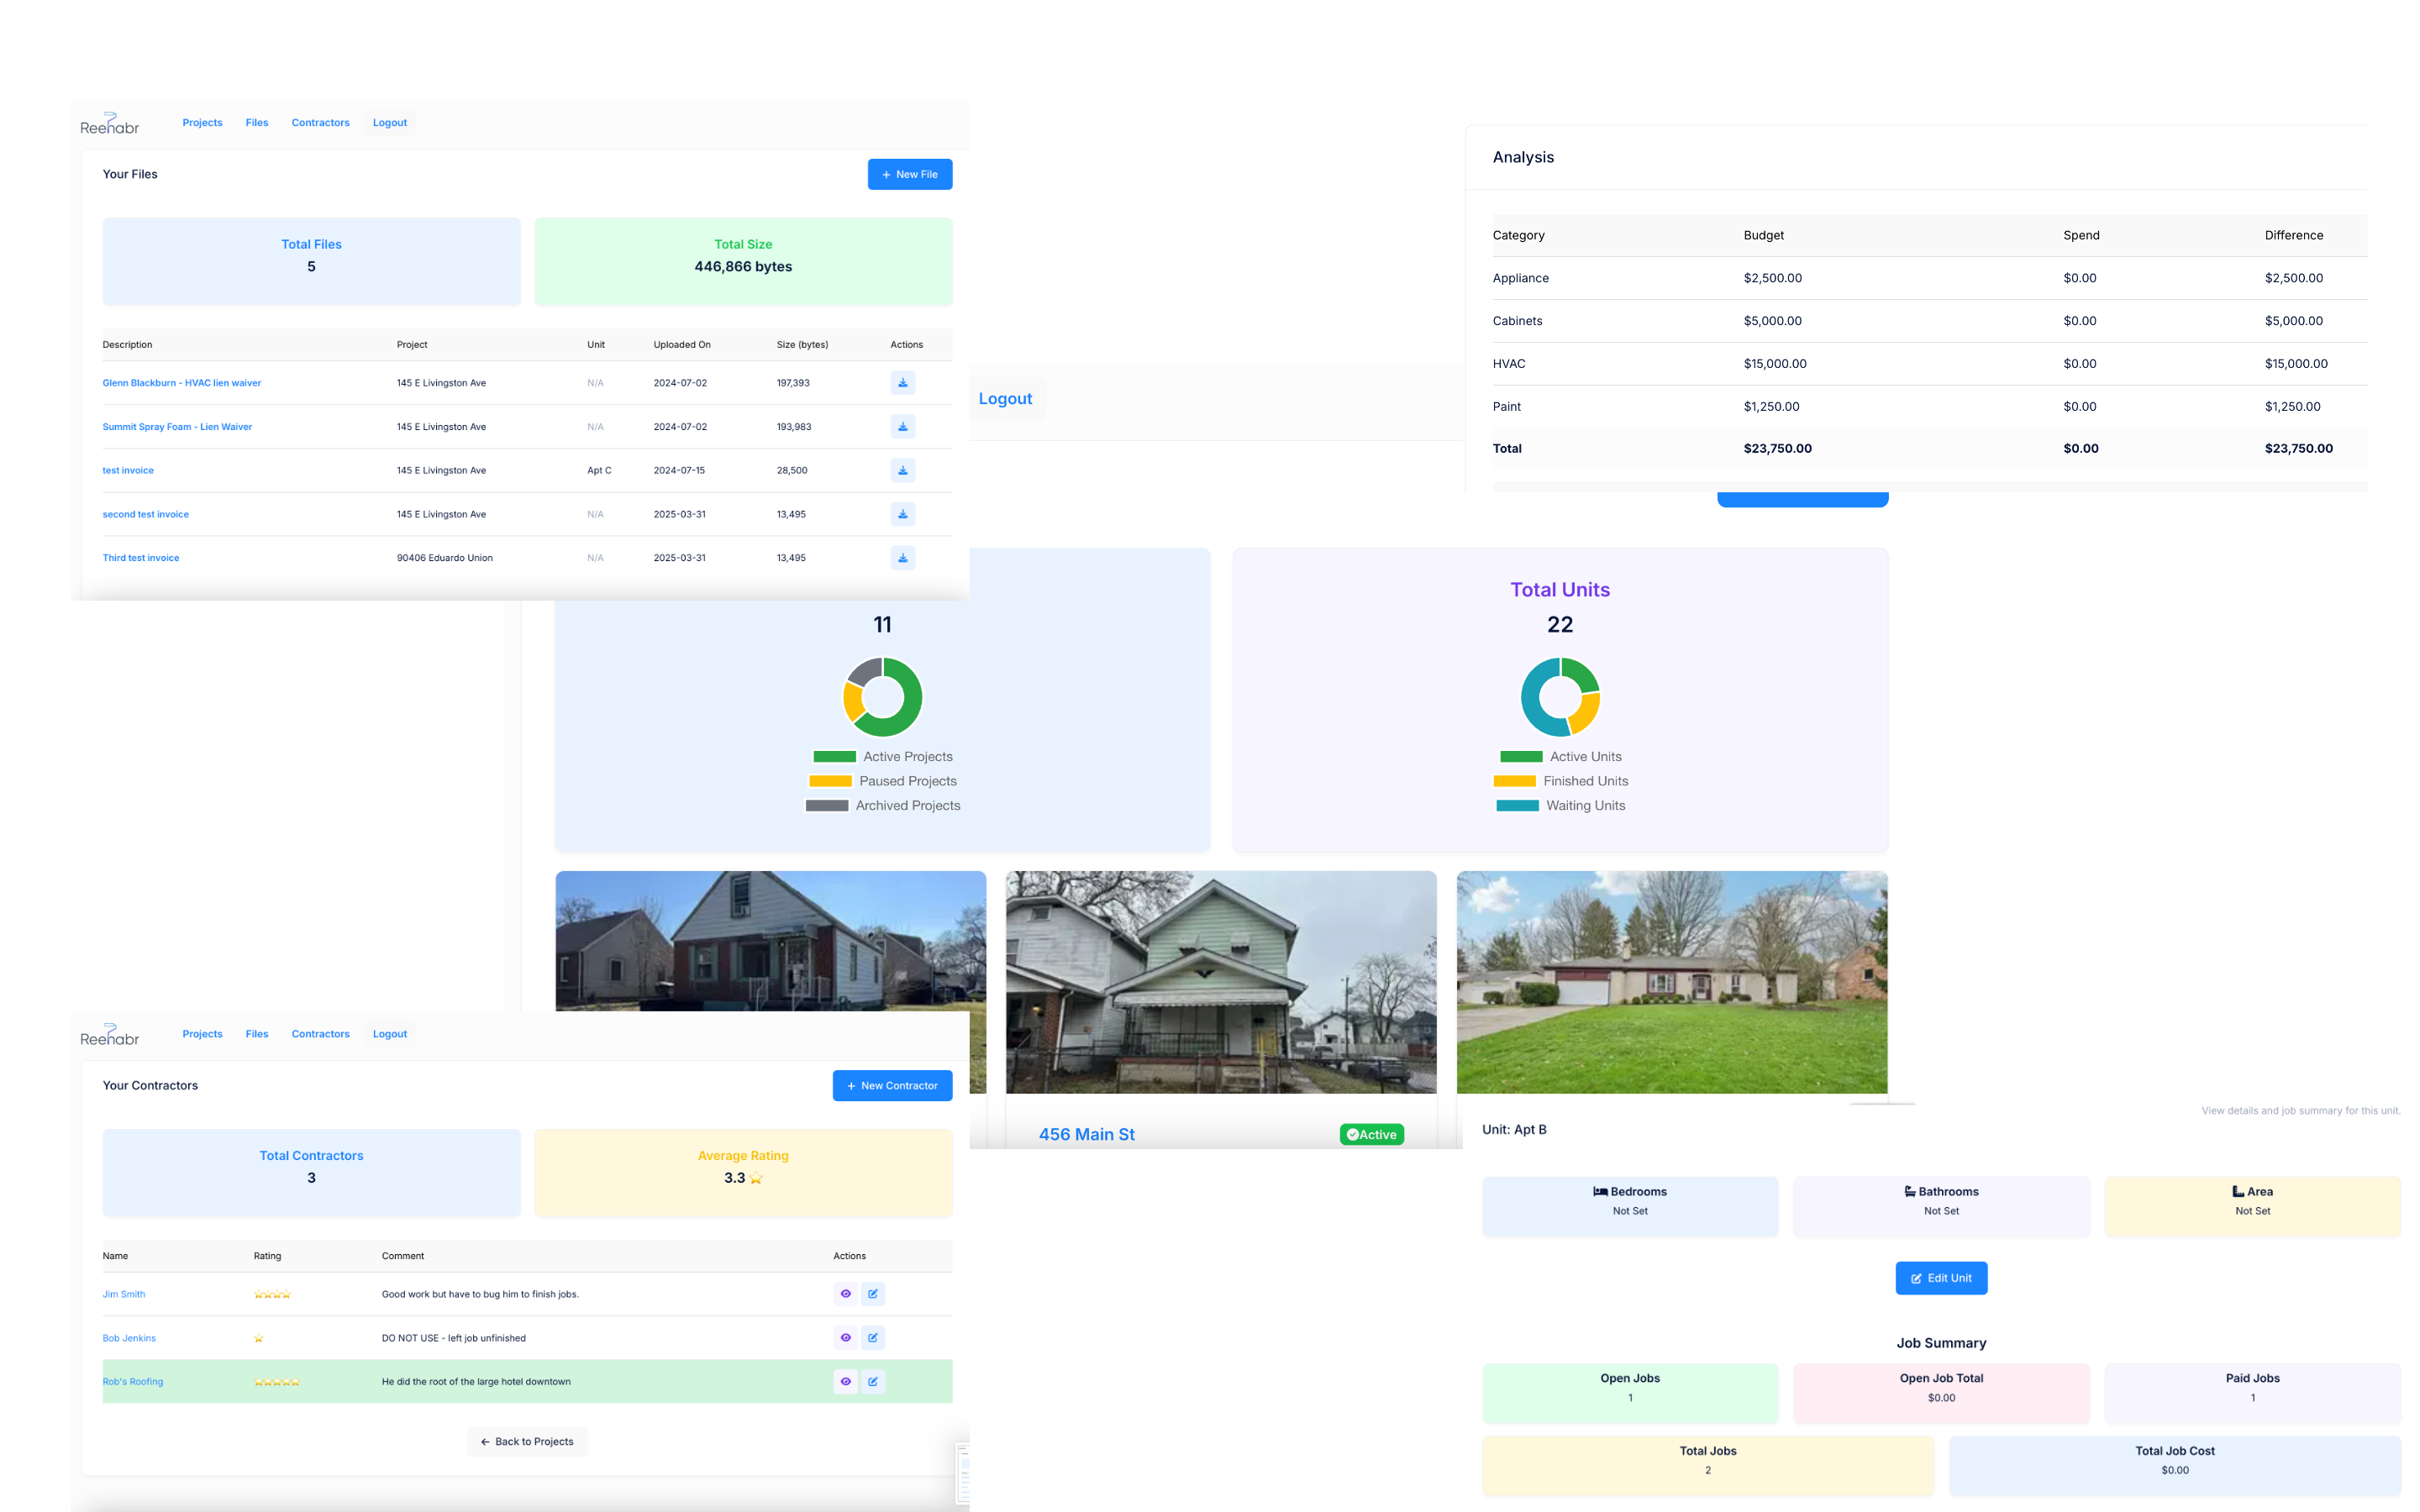Download the test invoice file
The height and width of the screenshot is (1512, 2420).
tap(902, 470)
